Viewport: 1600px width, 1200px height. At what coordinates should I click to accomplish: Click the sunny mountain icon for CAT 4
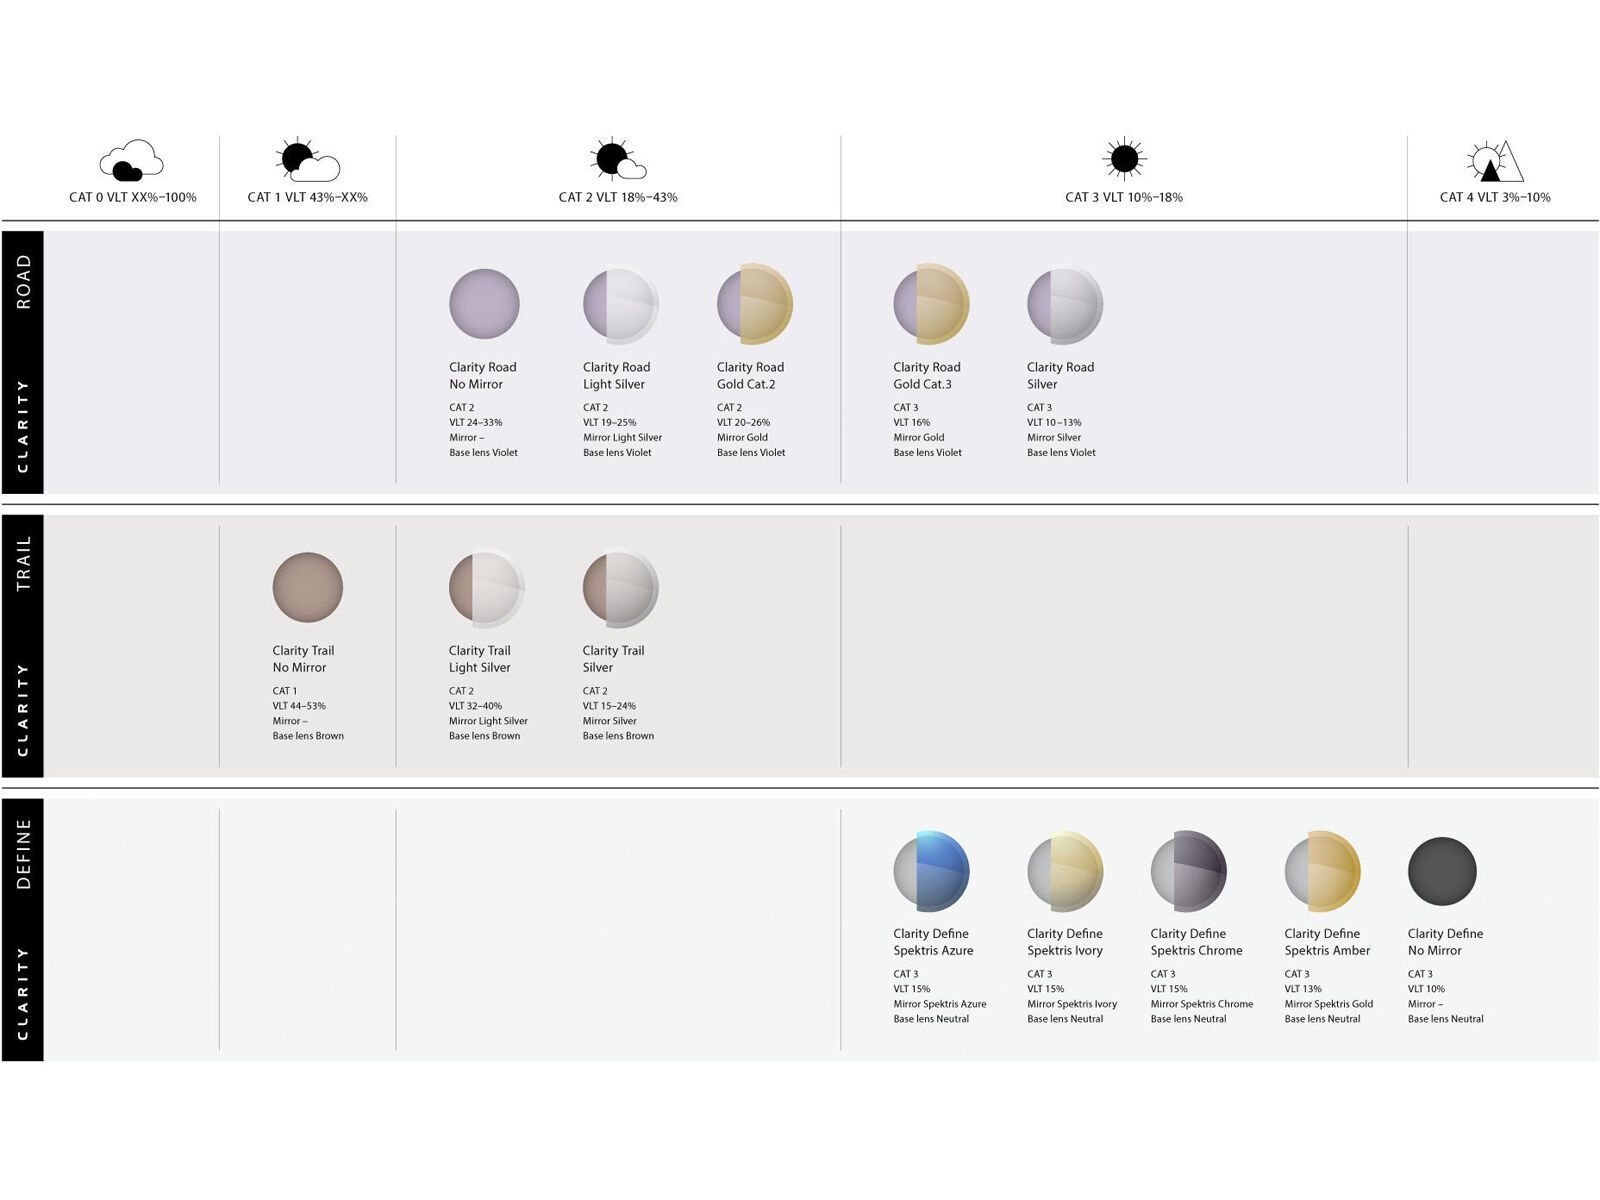1491,160
